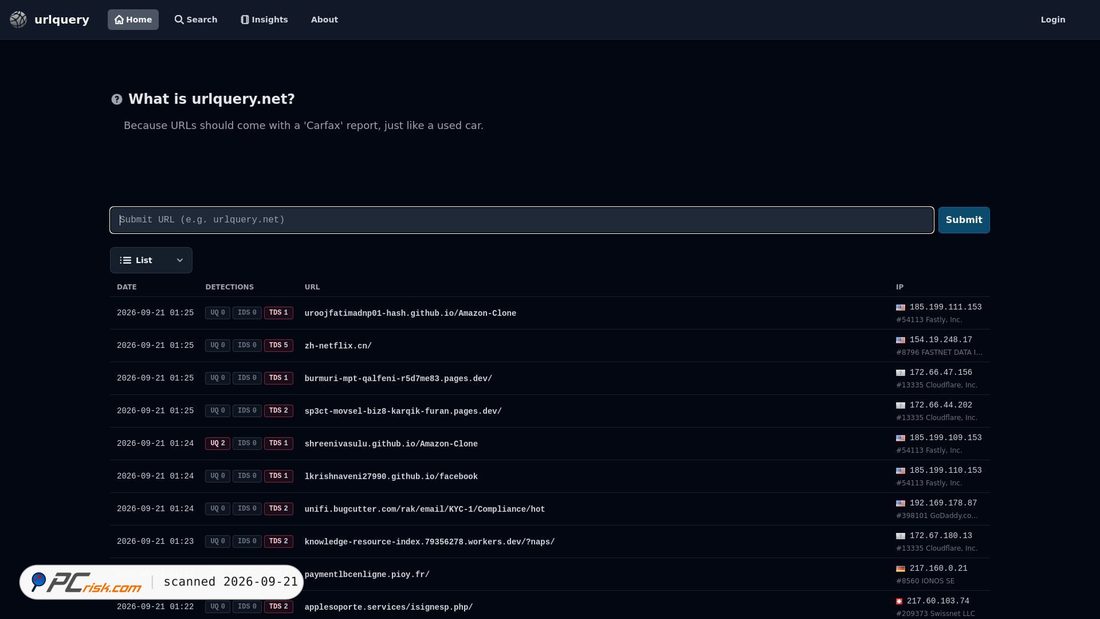Open sp3ct-movsel-biz8-karqik-furan.pages.dev report
This screenshot has height=619, width=1100.
[403, 411]
